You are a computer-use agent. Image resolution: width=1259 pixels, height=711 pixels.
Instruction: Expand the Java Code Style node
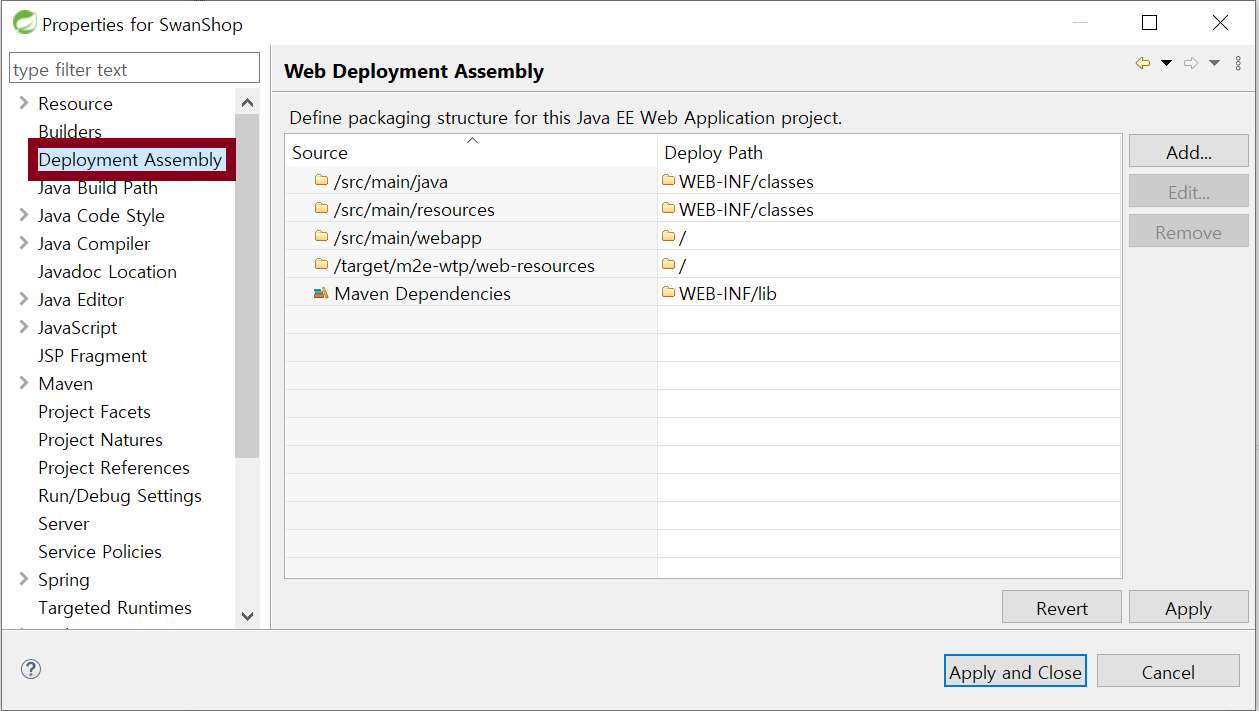(23, 215)
